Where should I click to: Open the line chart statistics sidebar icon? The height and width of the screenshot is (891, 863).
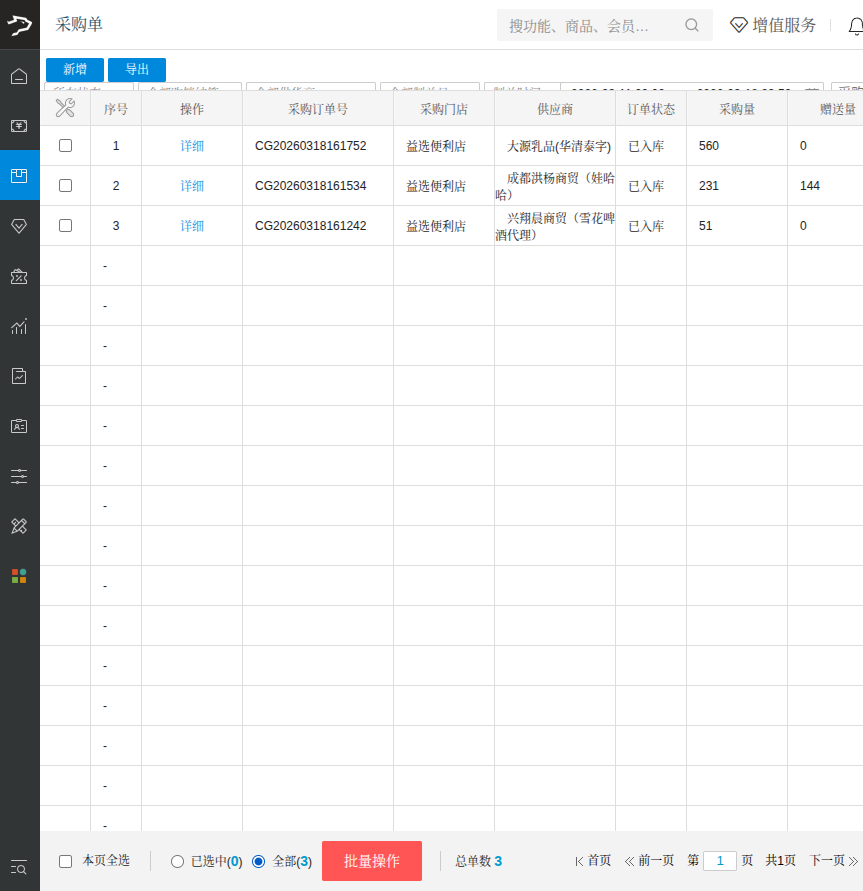19,326
